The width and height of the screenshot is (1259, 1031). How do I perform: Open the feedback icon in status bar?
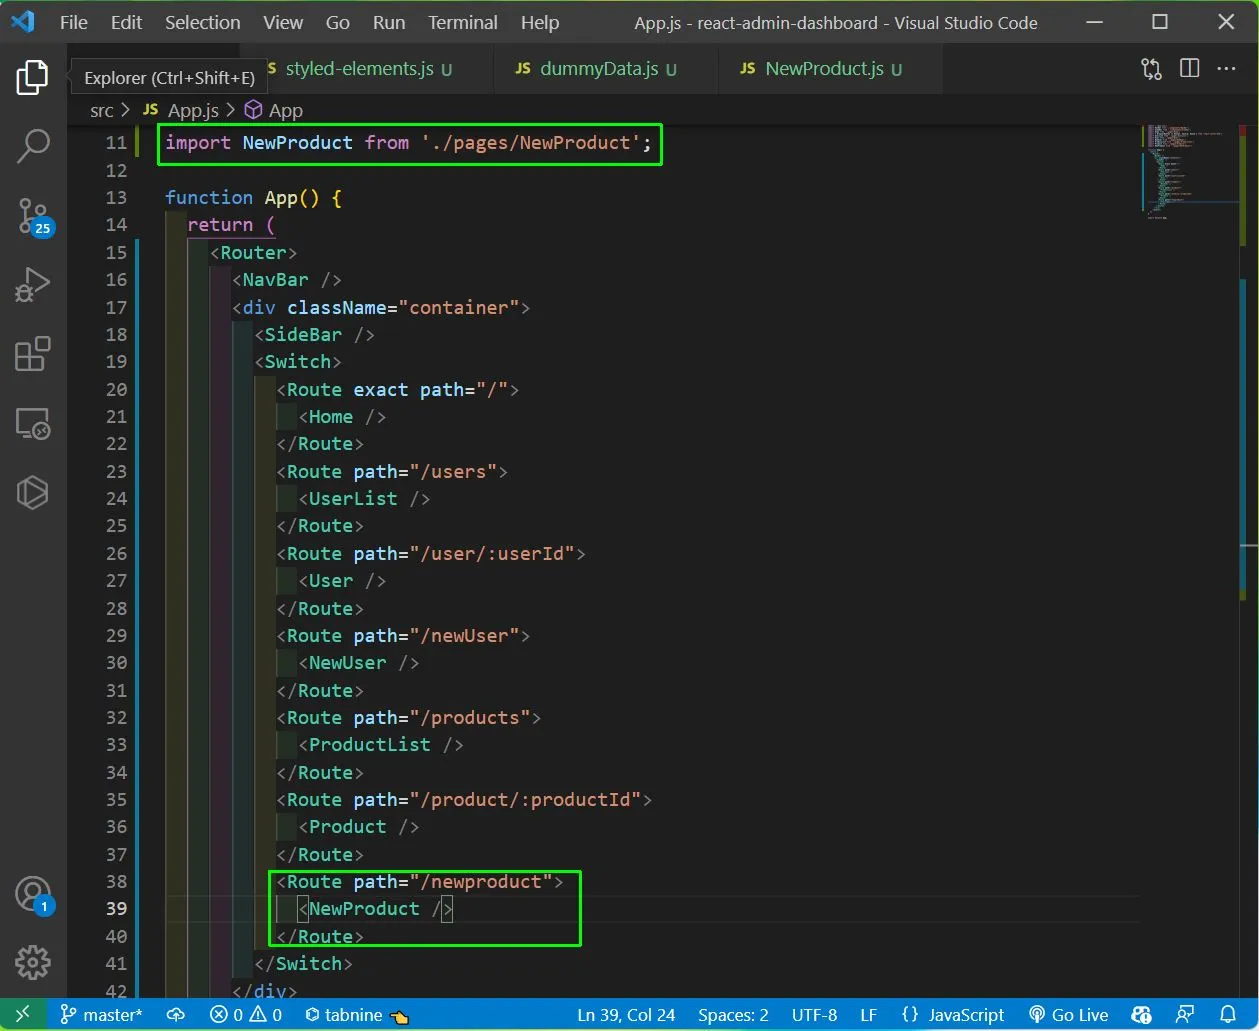(x=1185, y=1014)
